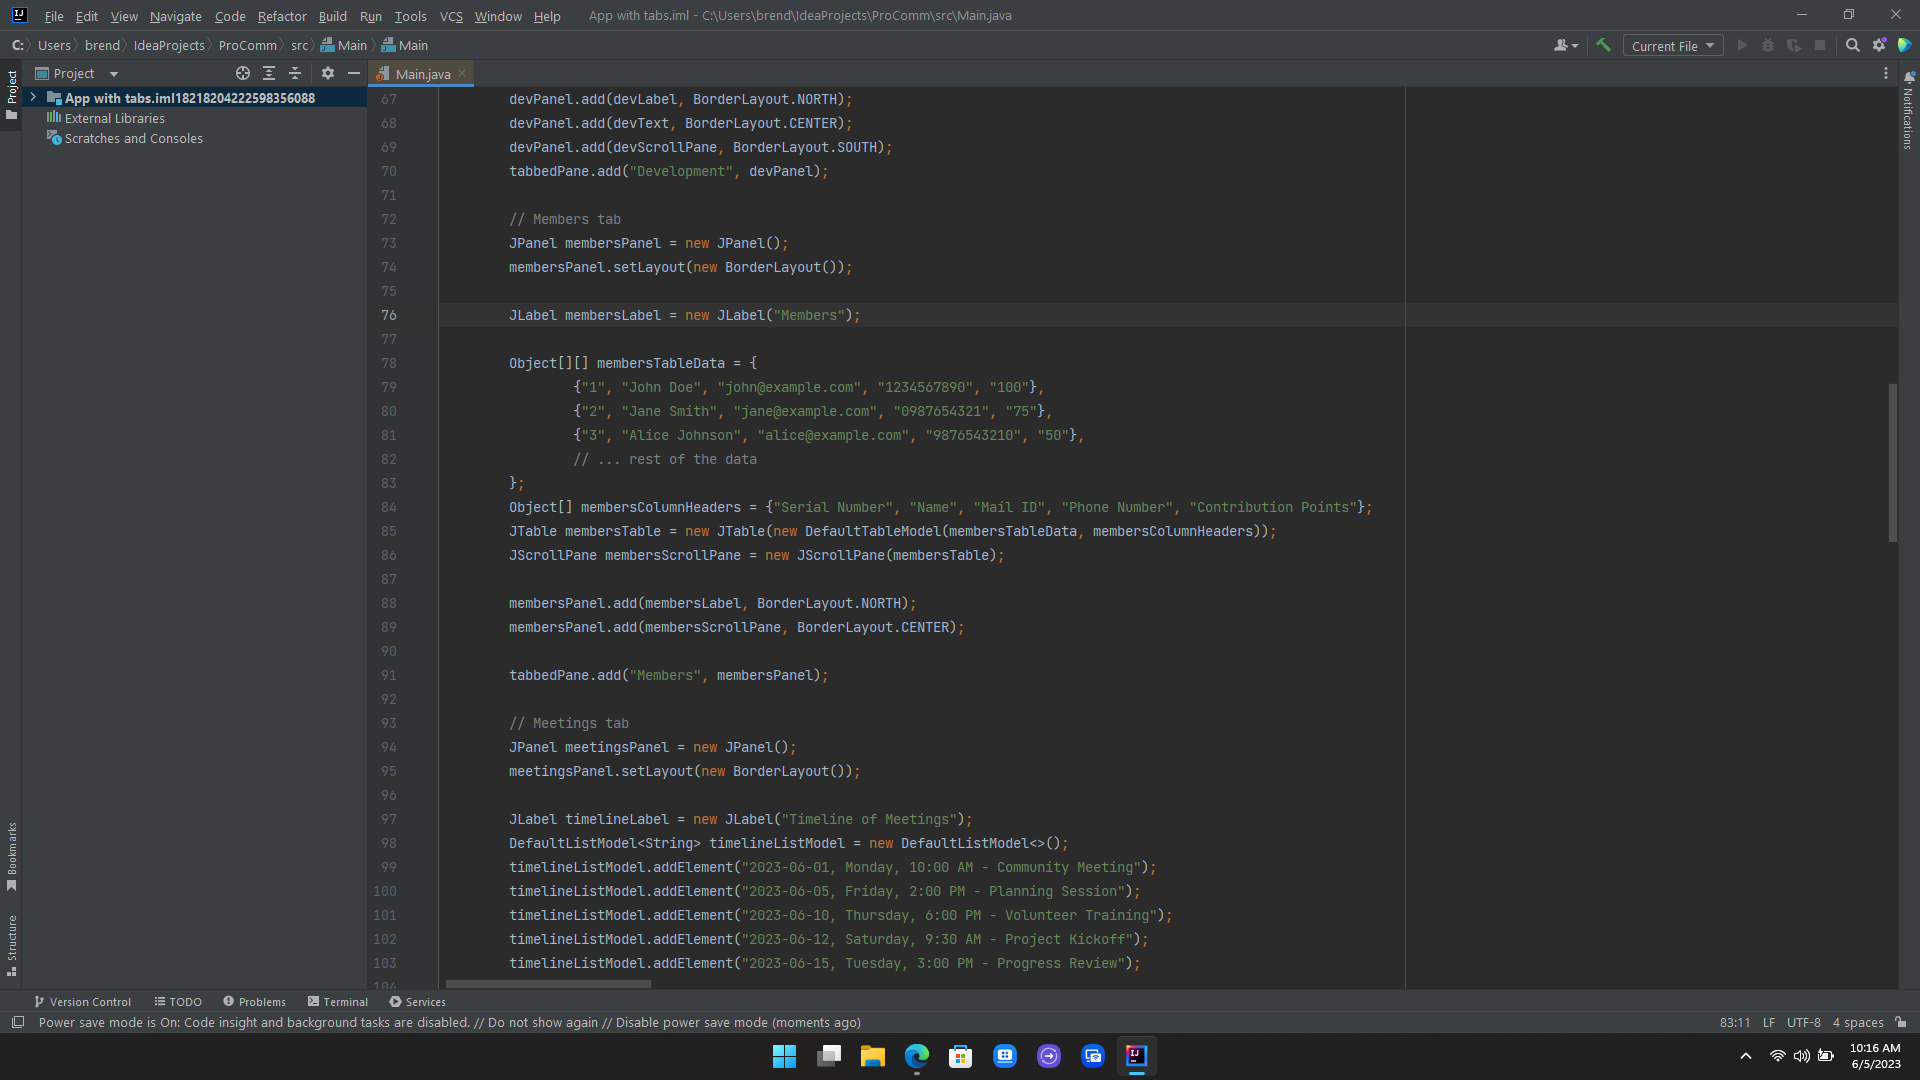Hide the Project tool window
Viewport: 1920px width, 1080px height.
(x=353, y=73)
